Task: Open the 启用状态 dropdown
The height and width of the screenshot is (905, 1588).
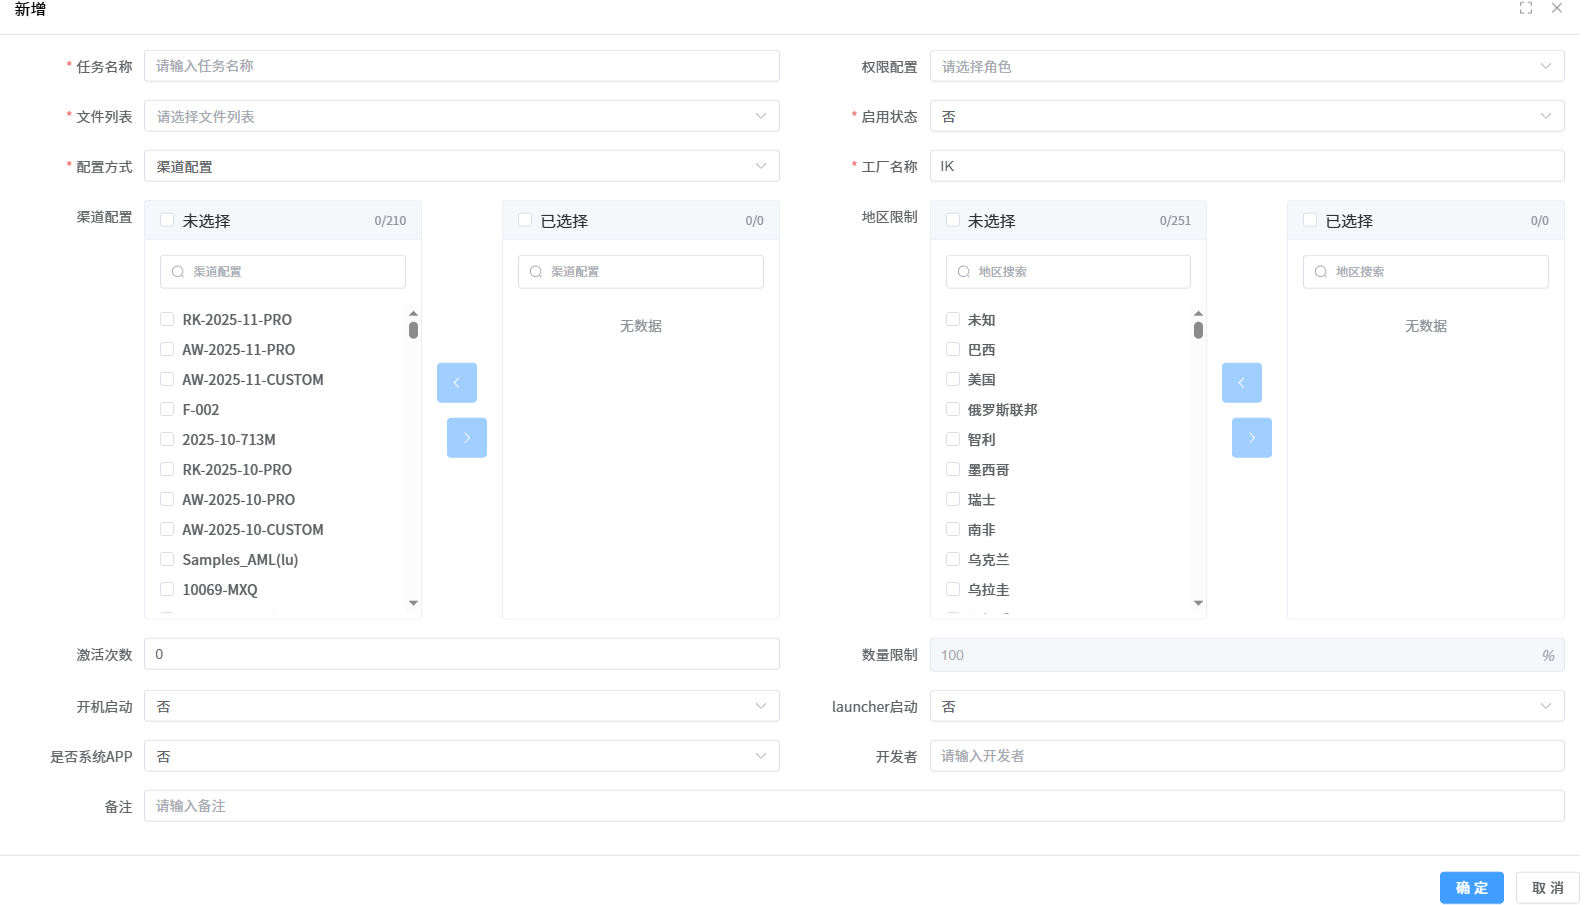Action: [1246, 116]
